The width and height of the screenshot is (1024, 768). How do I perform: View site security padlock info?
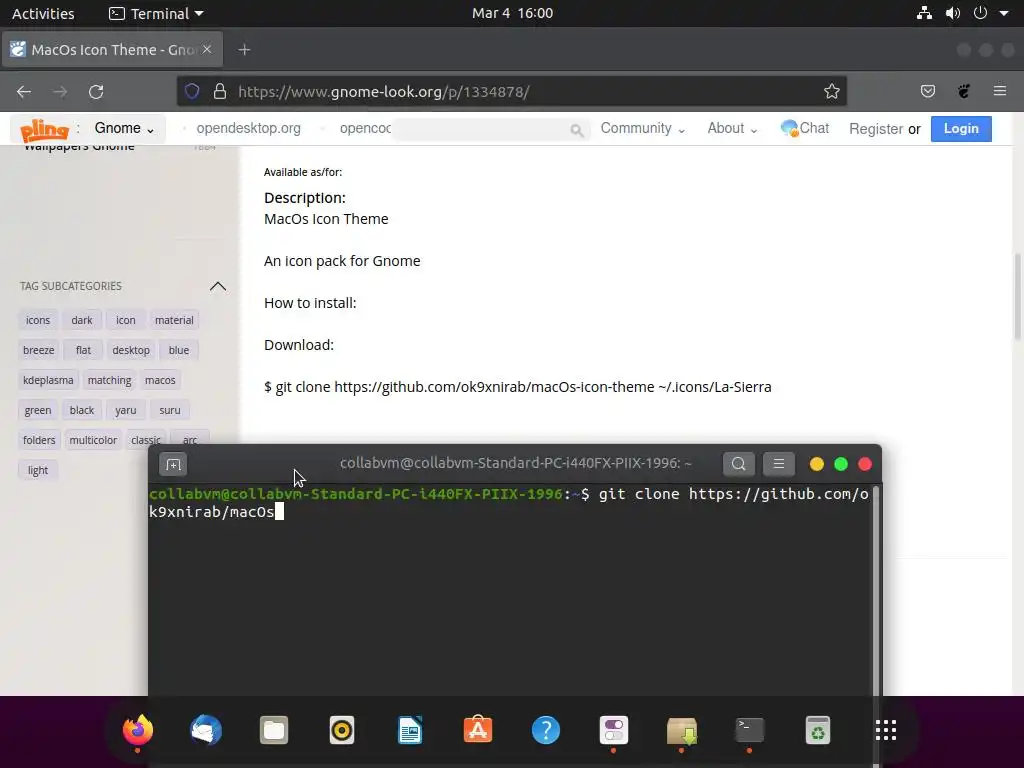[220, 91]
